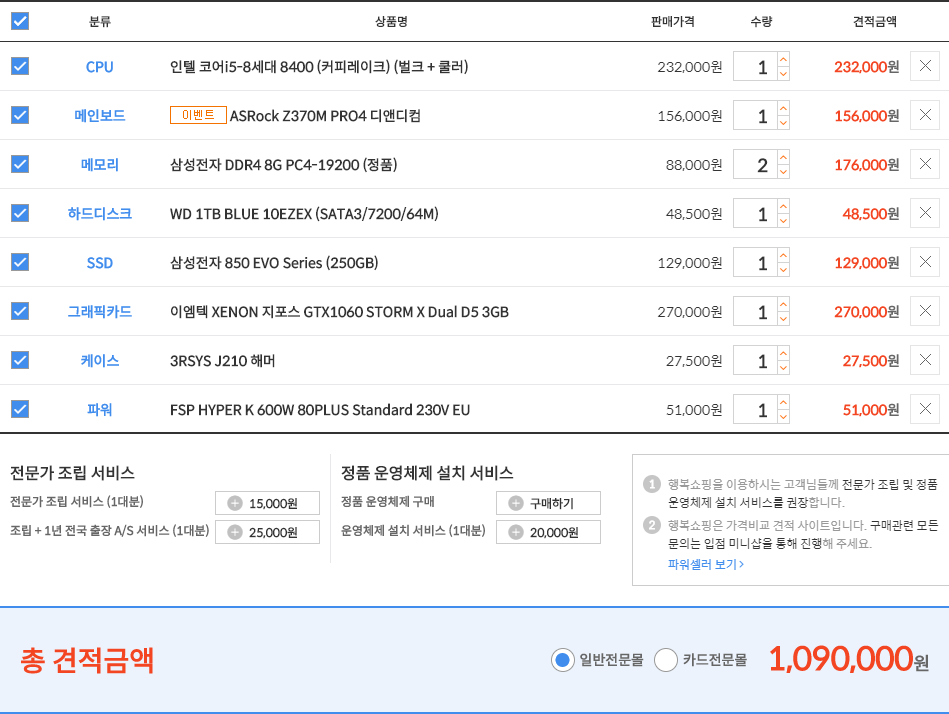Delete the 케이스 row using X icon
Image resolution: width=949 pixels, height=714 pixels.
click(x=925, y=360)
